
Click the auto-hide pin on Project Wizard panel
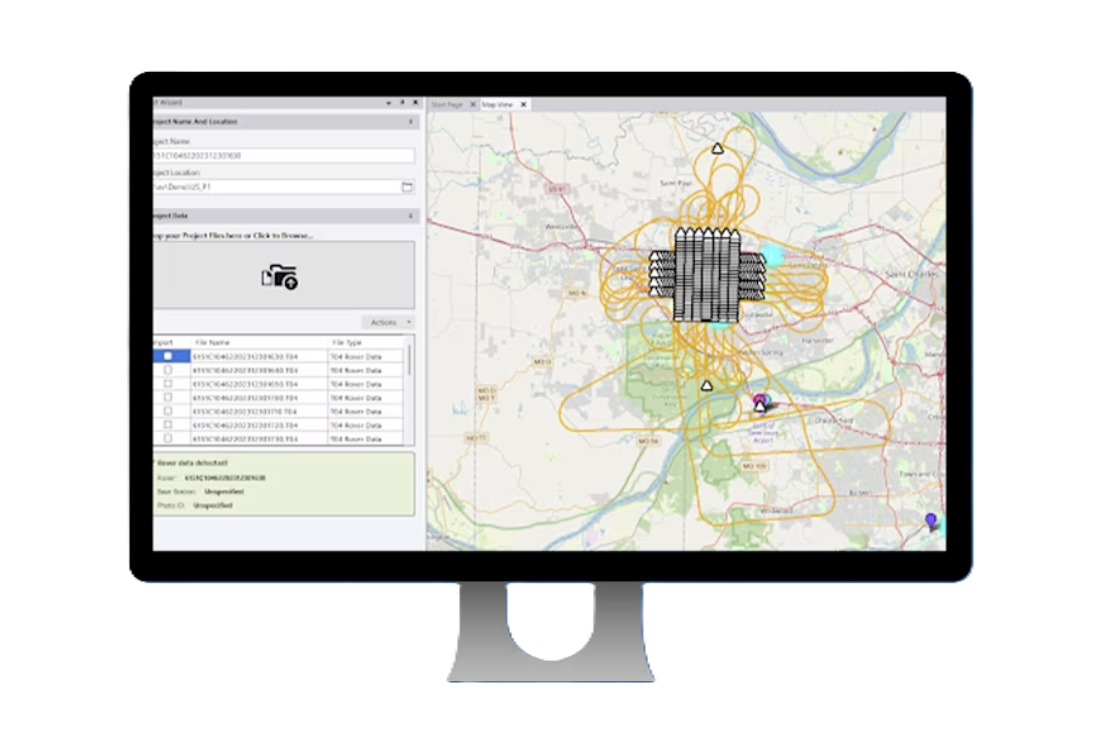tap(403, 101)
